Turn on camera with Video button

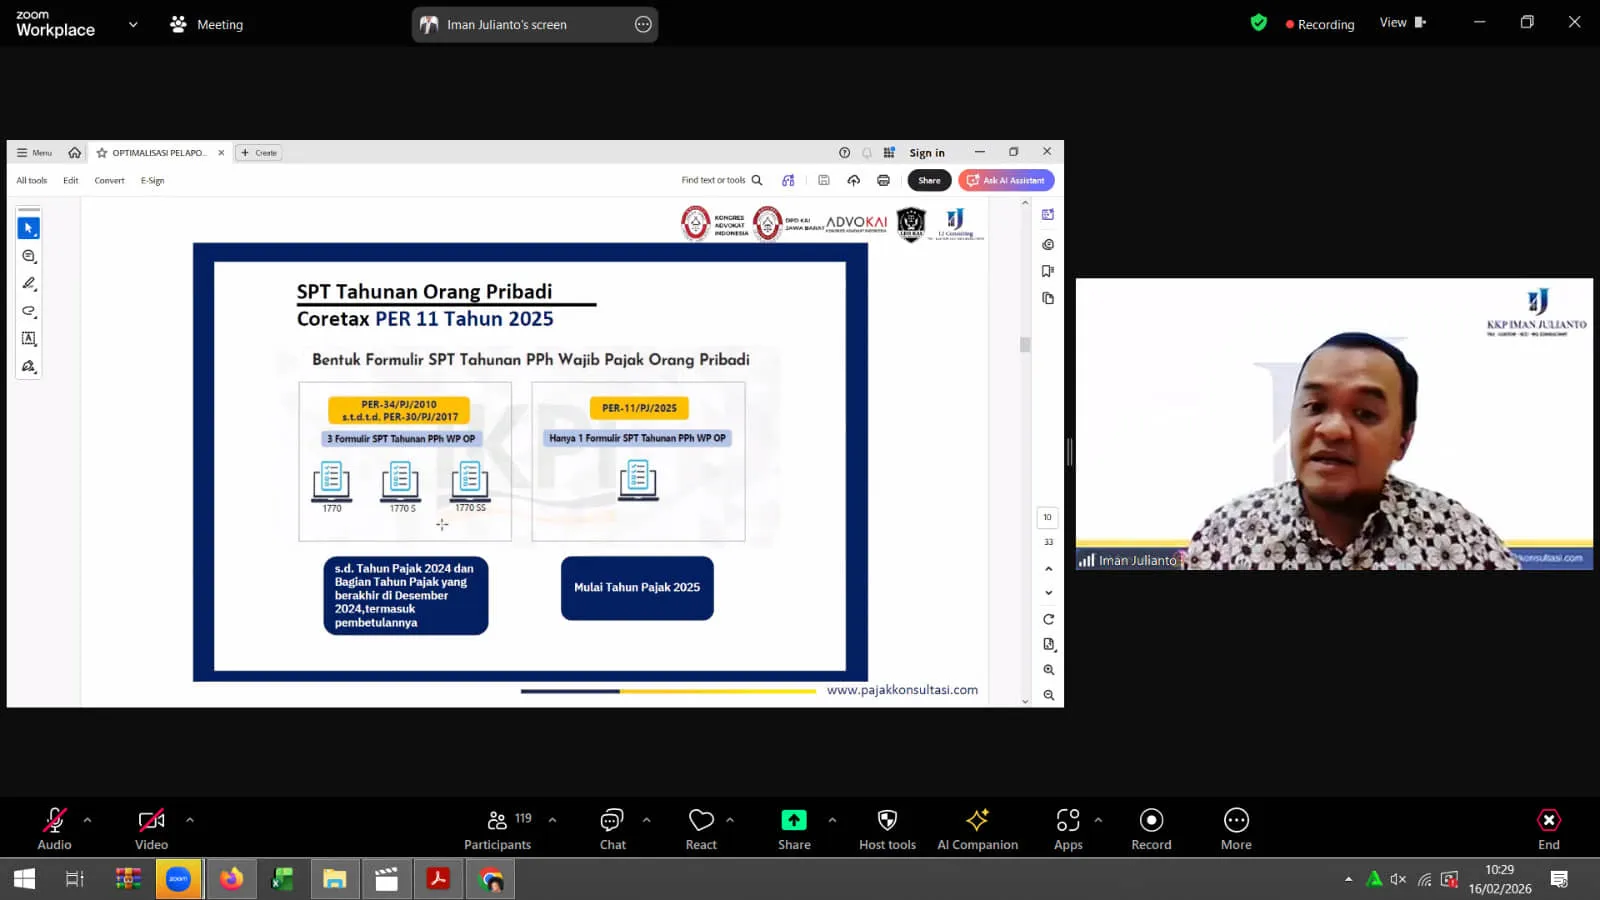(151, 829)
